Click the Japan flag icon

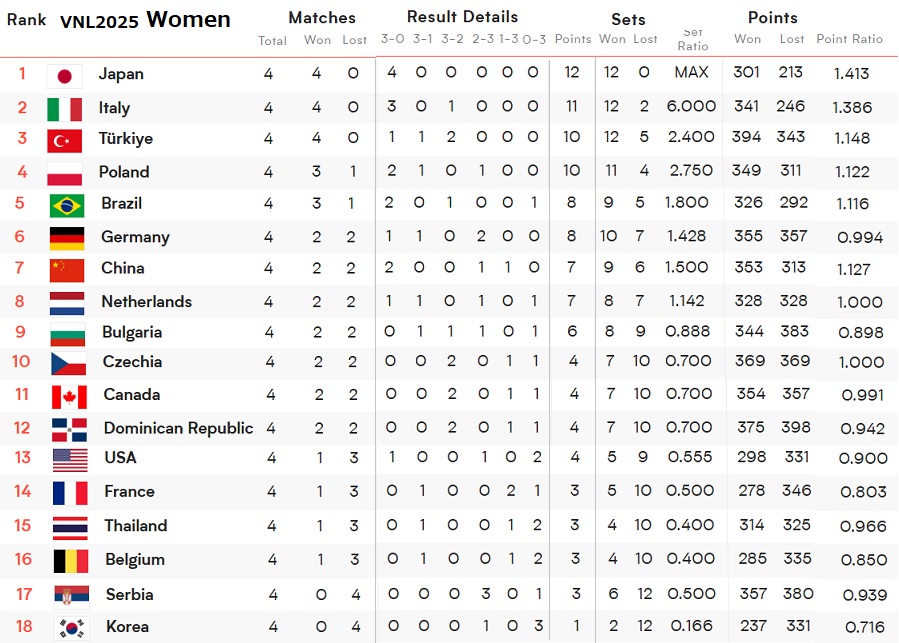[64, 76]
